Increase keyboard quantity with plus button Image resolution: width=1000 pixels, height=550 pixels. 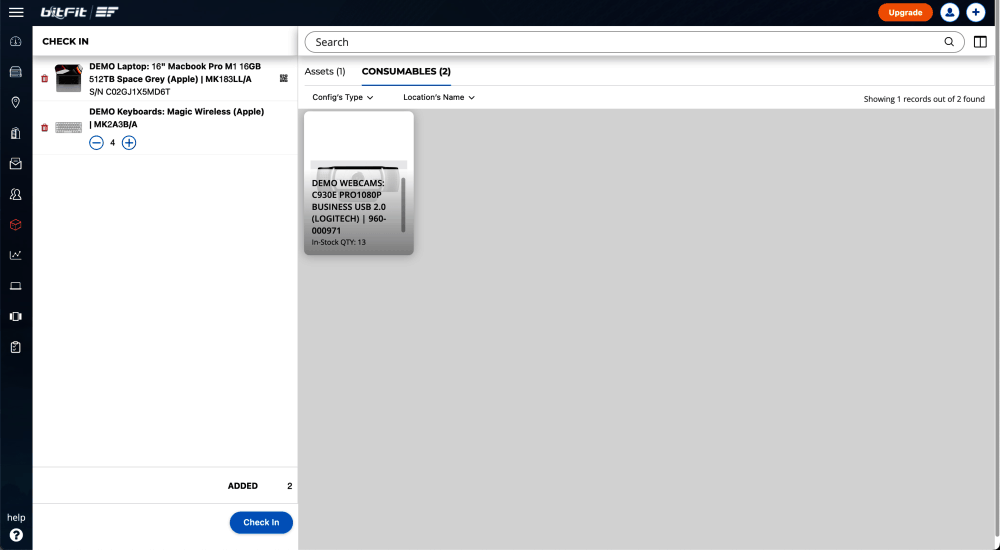pos(129,143)
